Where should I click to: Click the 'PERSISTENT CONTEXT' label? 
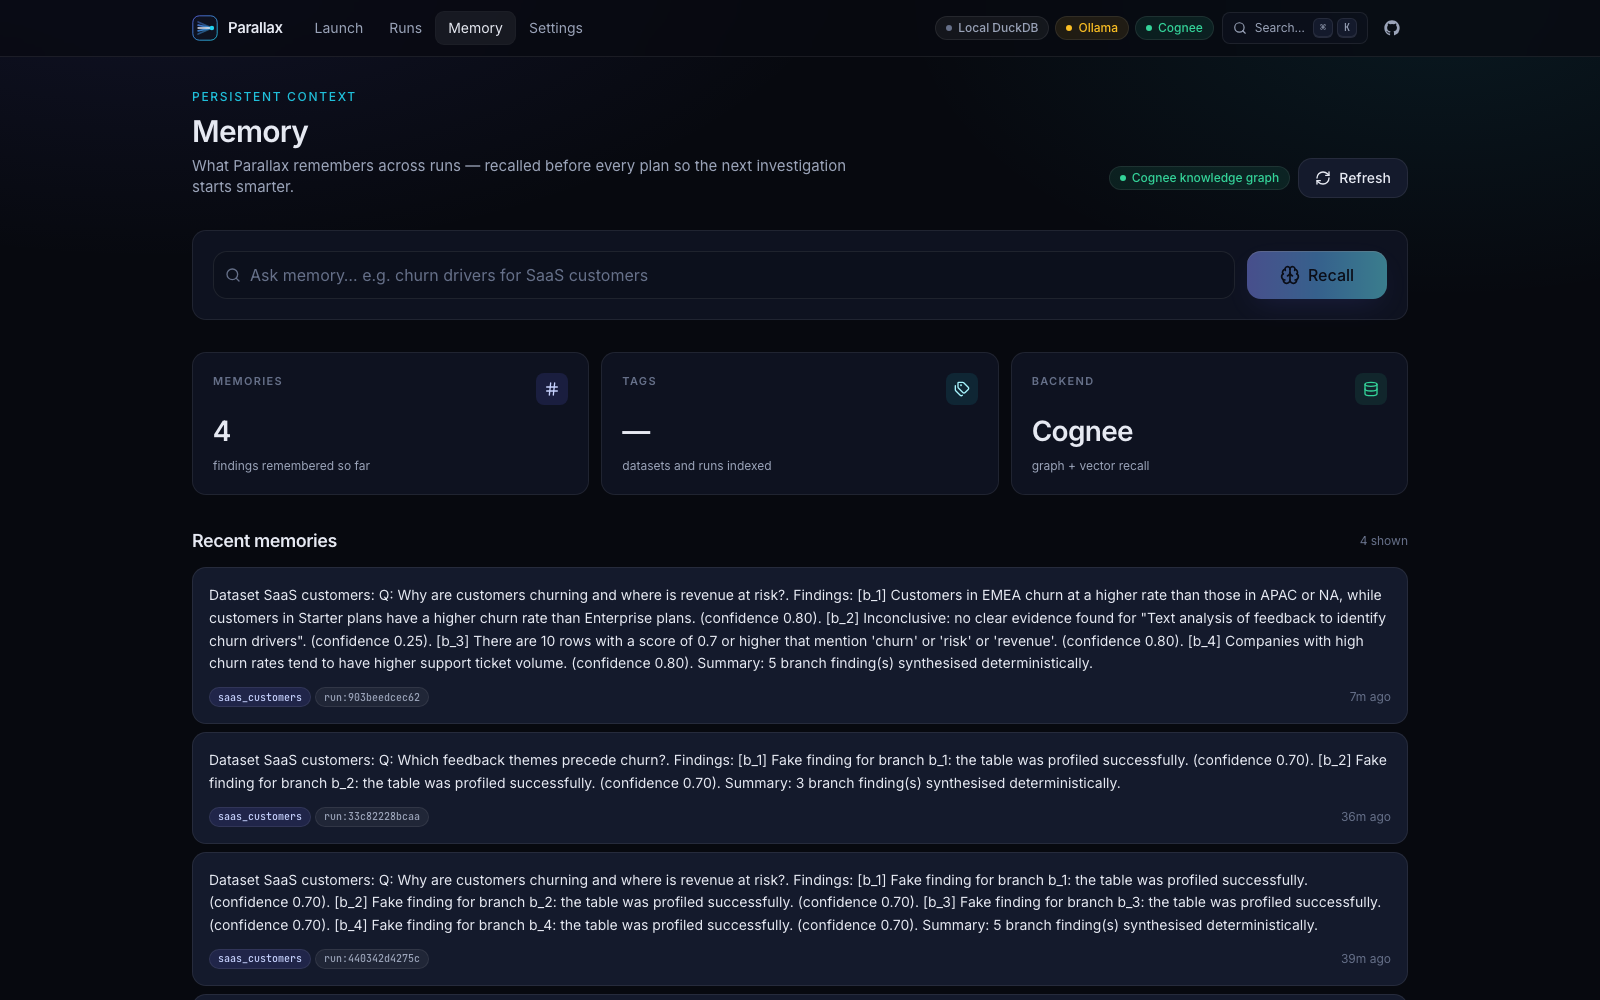coord(274,97)
